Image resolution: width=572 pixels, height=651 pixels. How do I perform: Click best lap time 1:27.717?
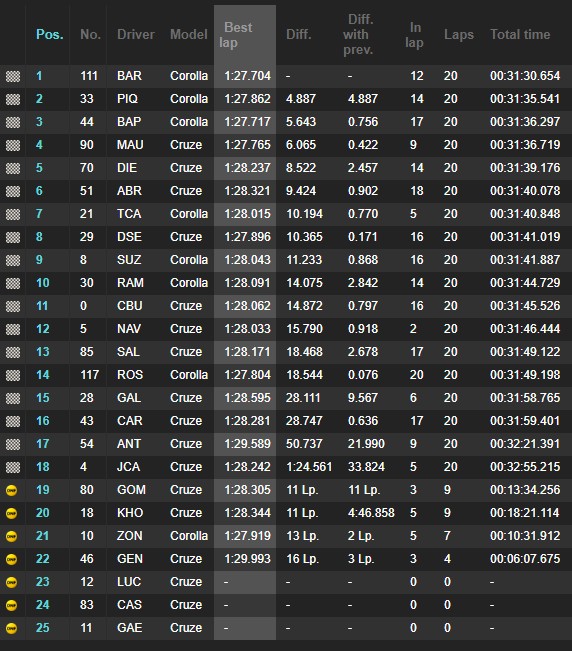click(x=247, y=122)
